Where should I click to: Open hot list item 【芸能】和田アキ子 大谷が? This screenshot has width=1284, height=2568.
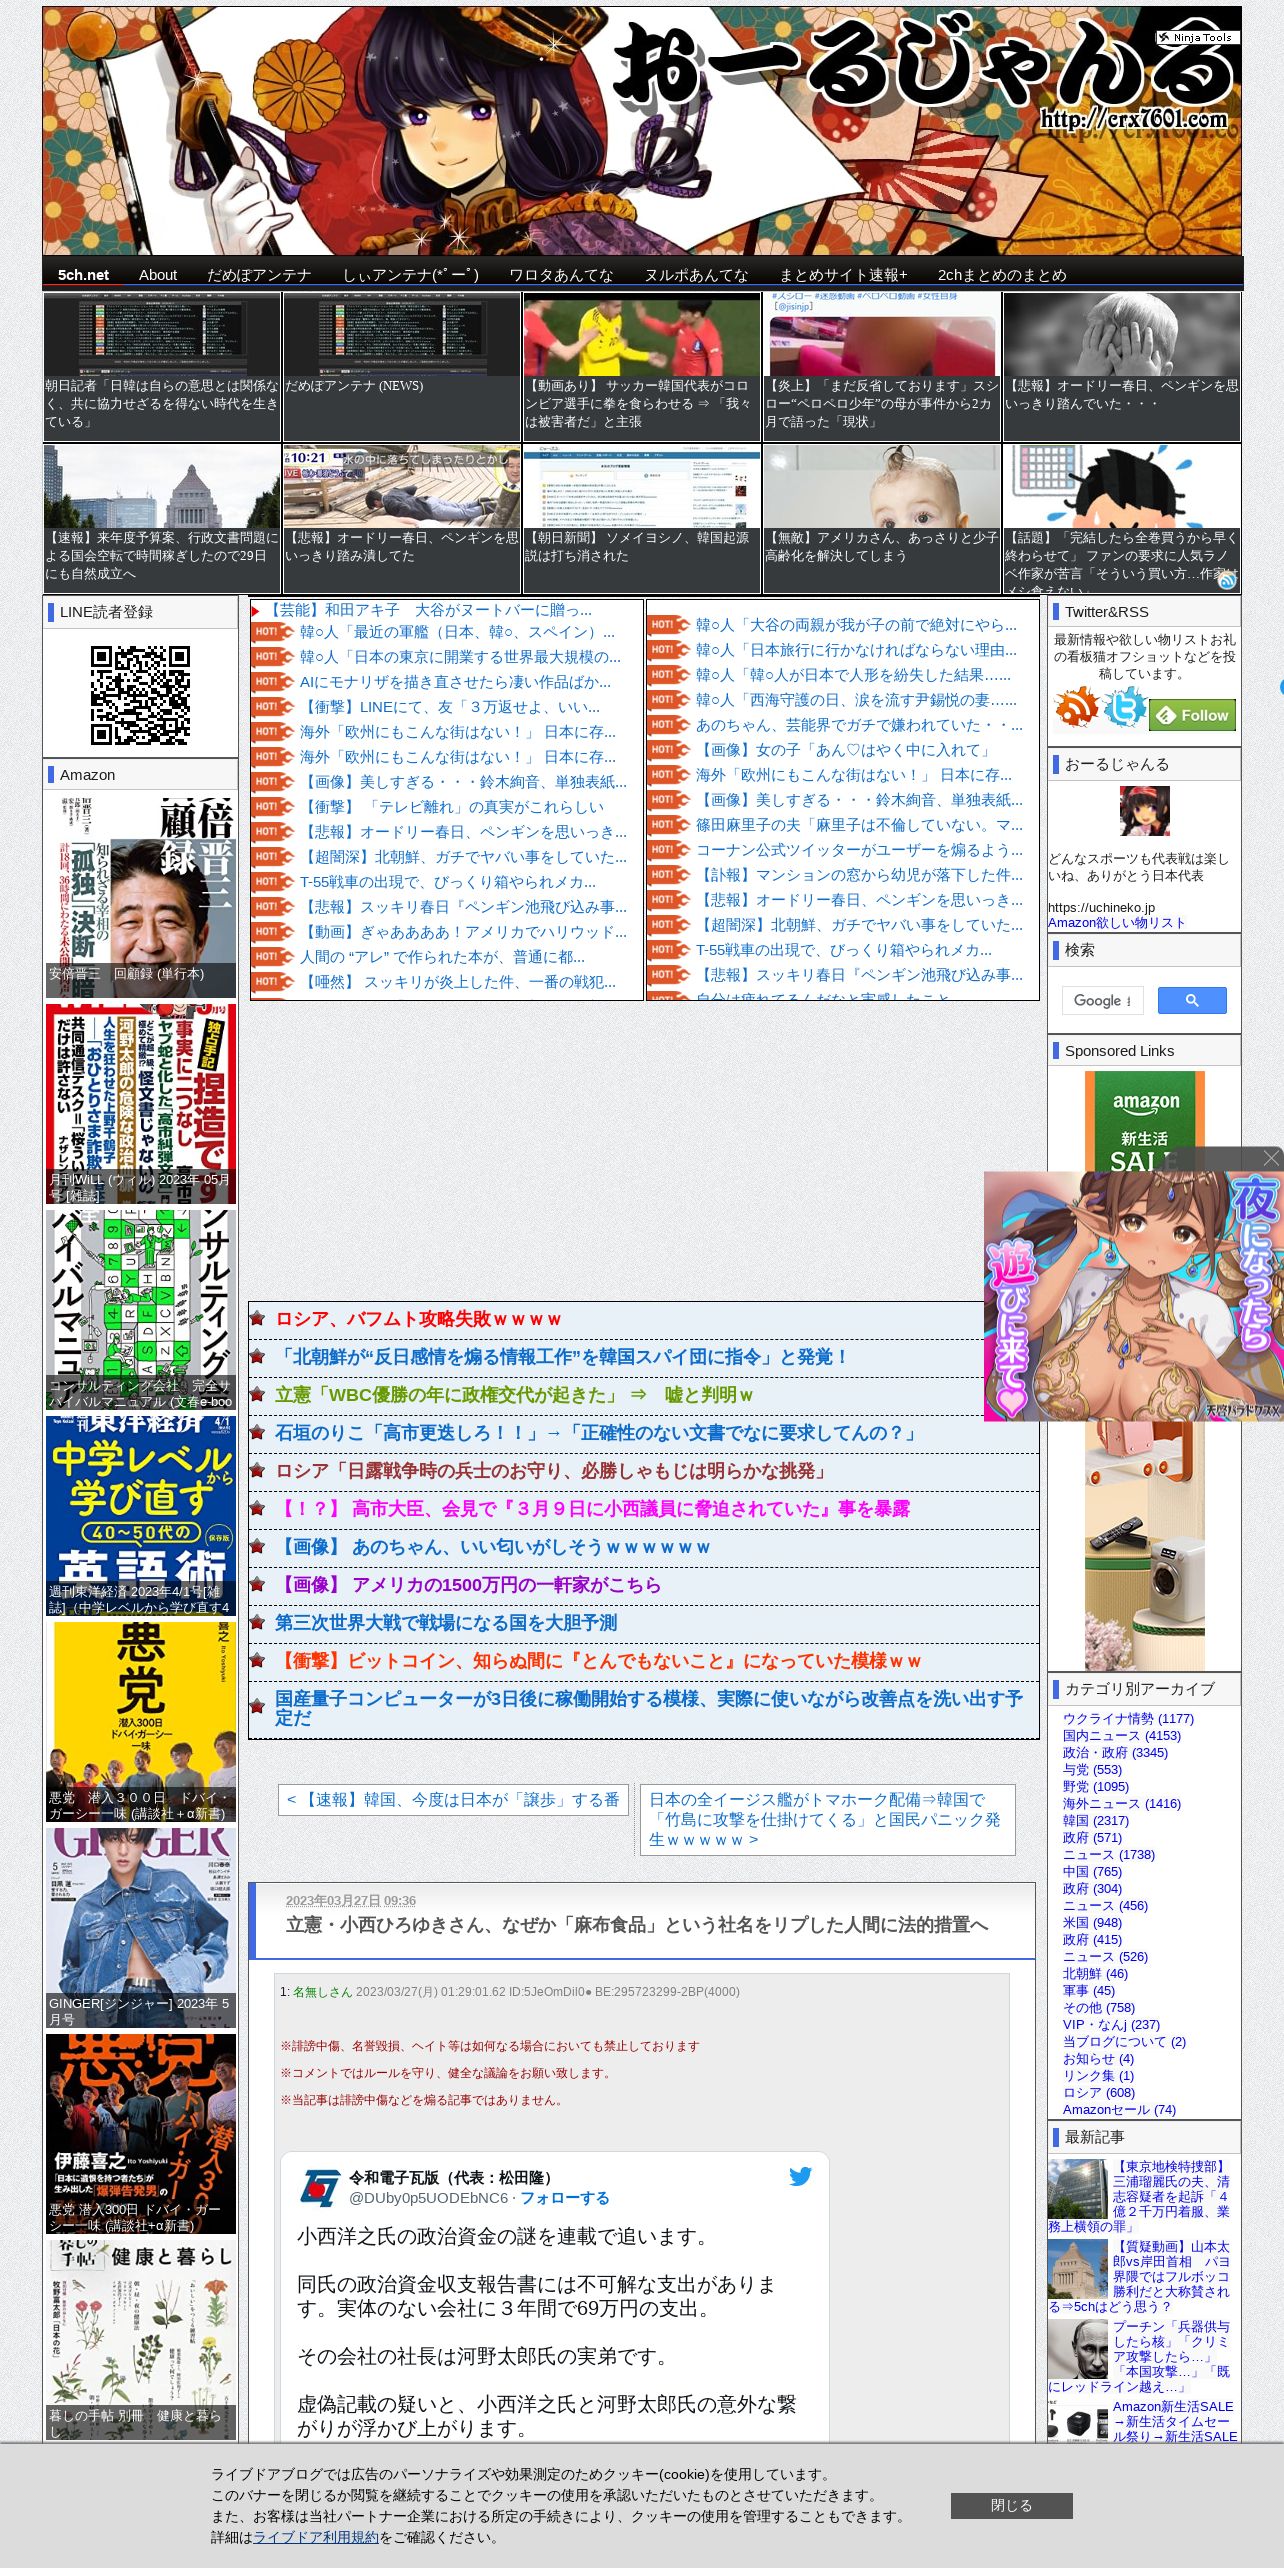[x=429, y=610]
